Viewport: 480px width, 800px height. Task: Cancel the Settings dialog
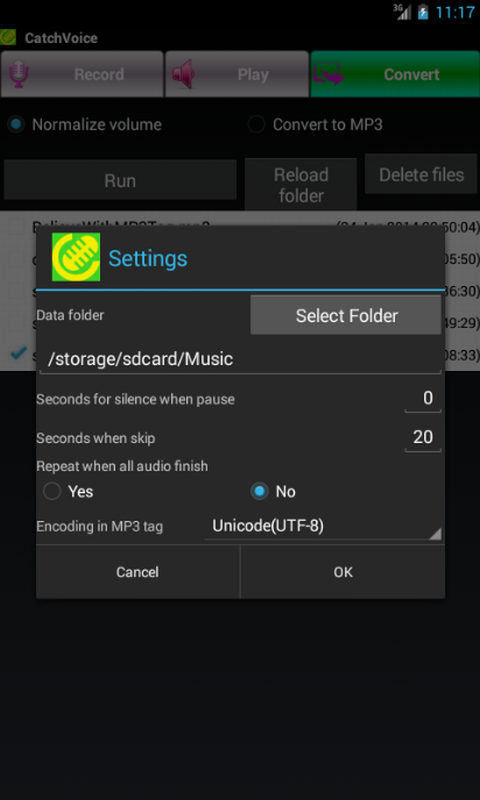pyautogui.click(x=137, y=572)
